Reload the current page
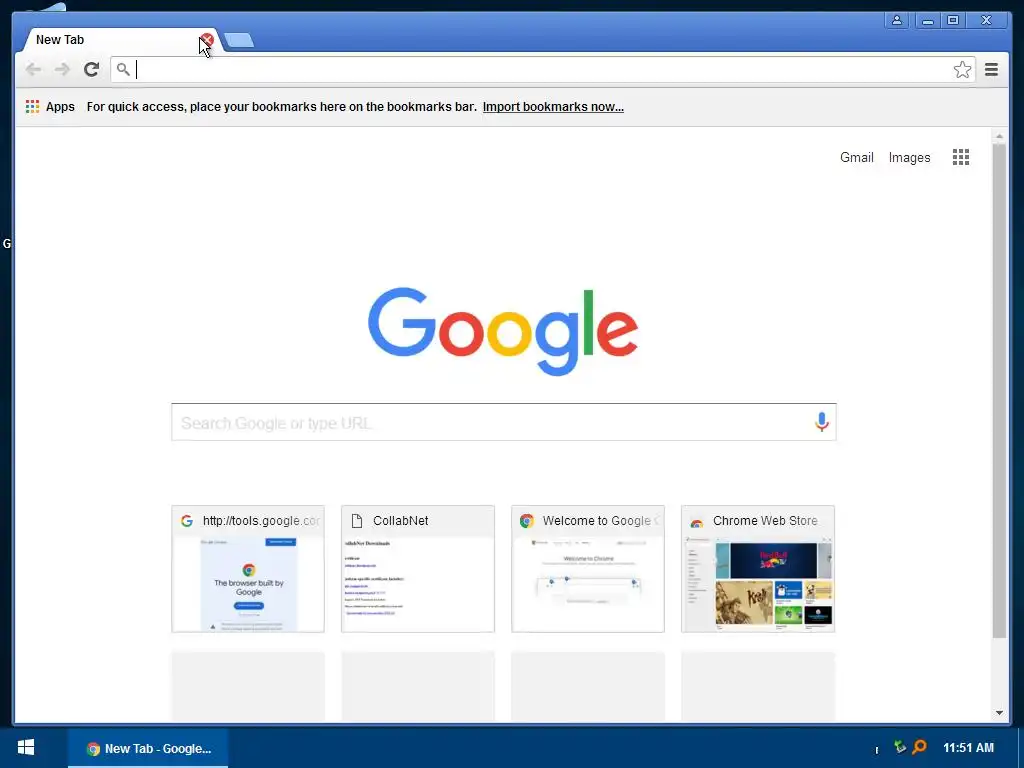 point(91,69)
